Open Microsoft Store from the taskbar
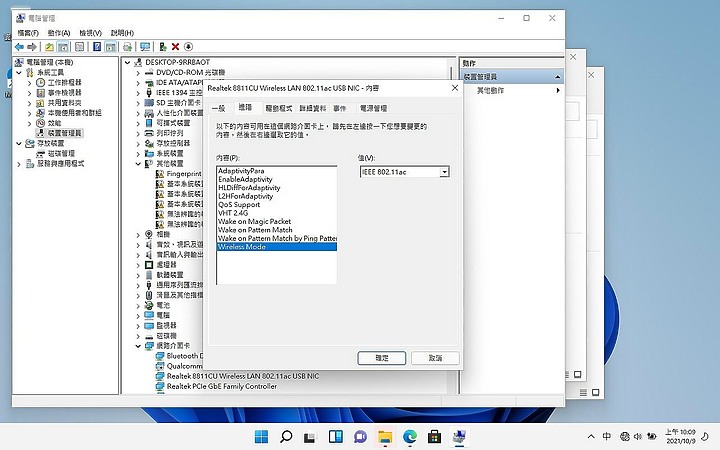Image resolution: width=720 pixels, height=450 pixels. (434, 436)
